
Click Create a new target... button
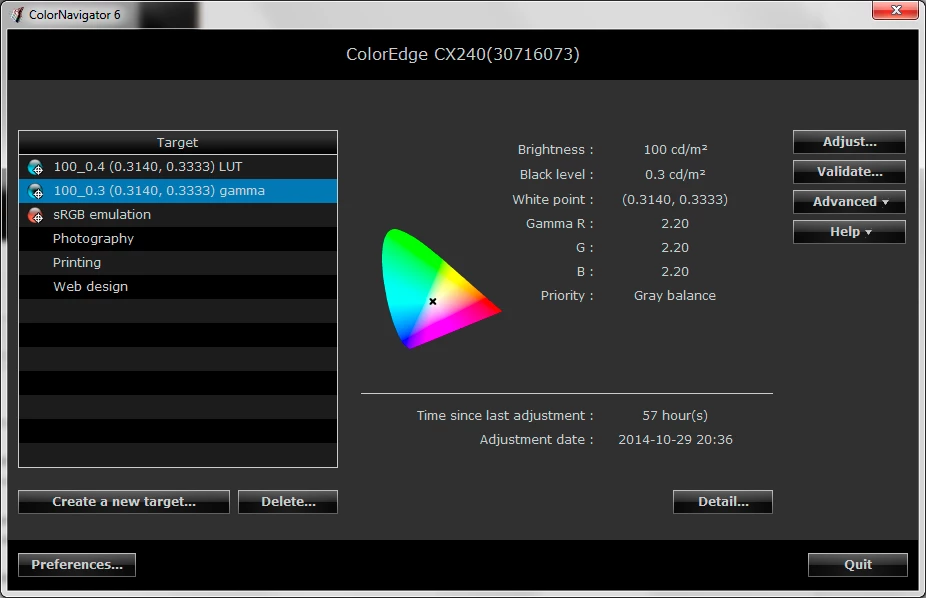(x=124, y=502)
